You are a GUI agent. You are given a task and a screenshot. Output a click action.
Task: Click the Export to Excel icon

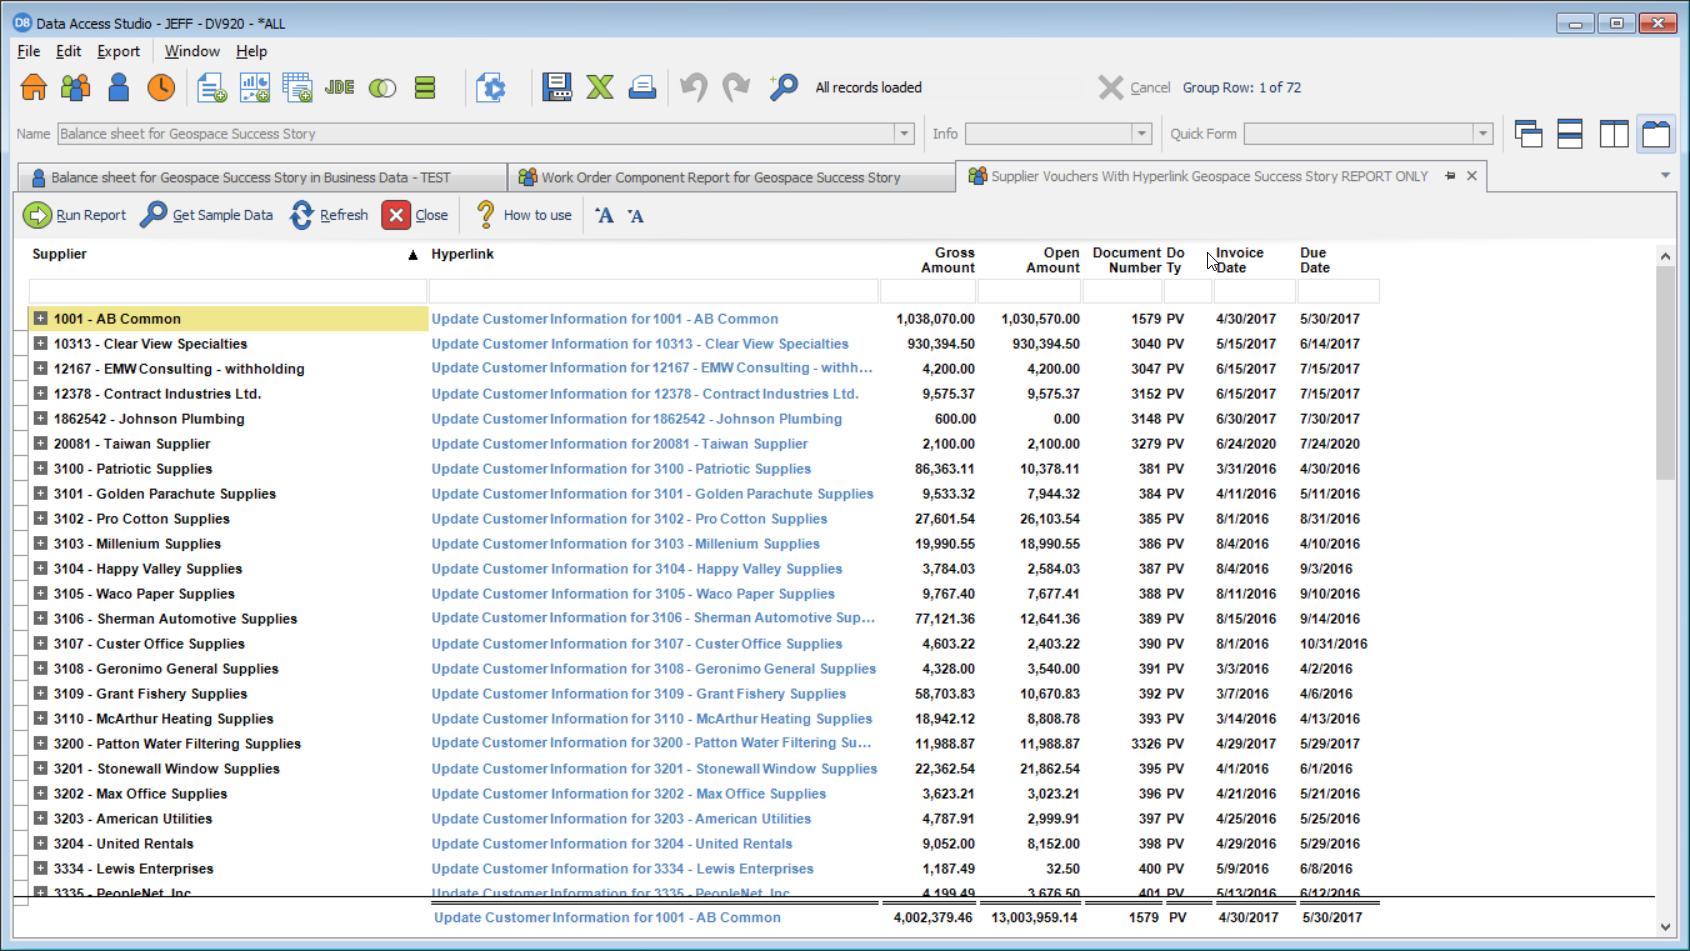point(600,88)
